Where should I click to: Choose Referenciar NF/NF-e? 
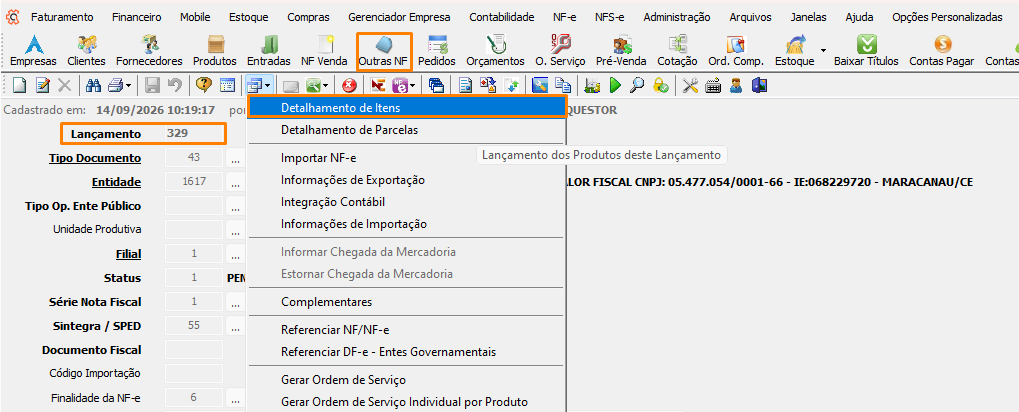[407, 330]
